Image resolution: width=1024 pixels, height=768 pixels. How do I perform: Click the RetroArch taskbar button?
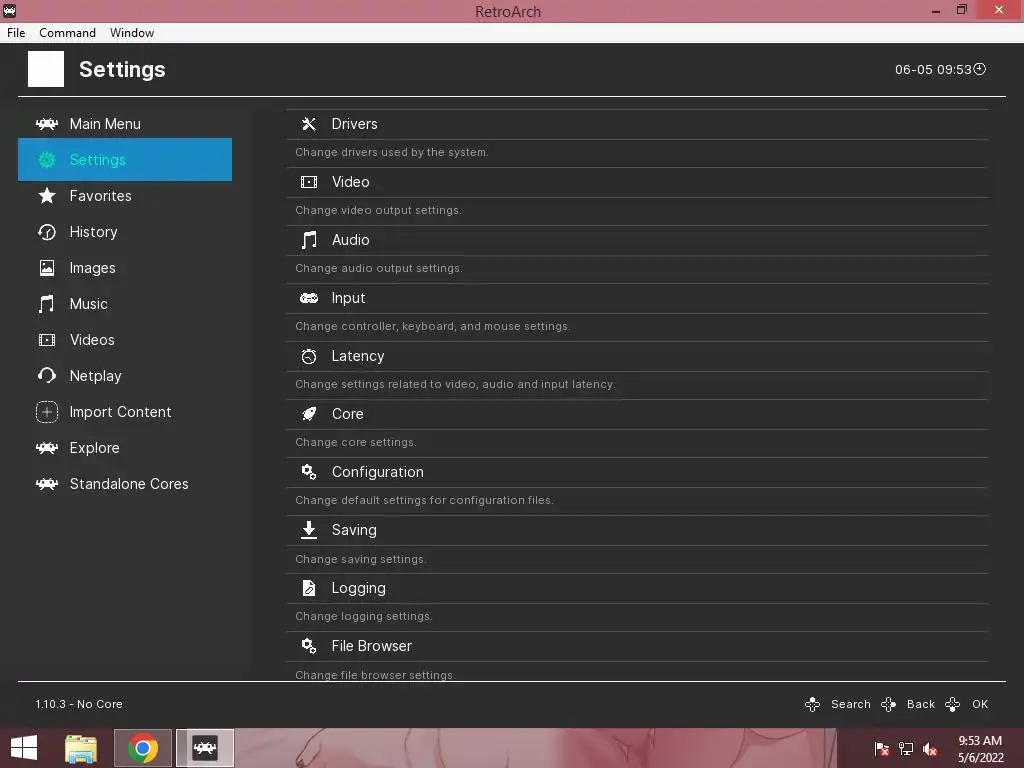tap(205, 748)
